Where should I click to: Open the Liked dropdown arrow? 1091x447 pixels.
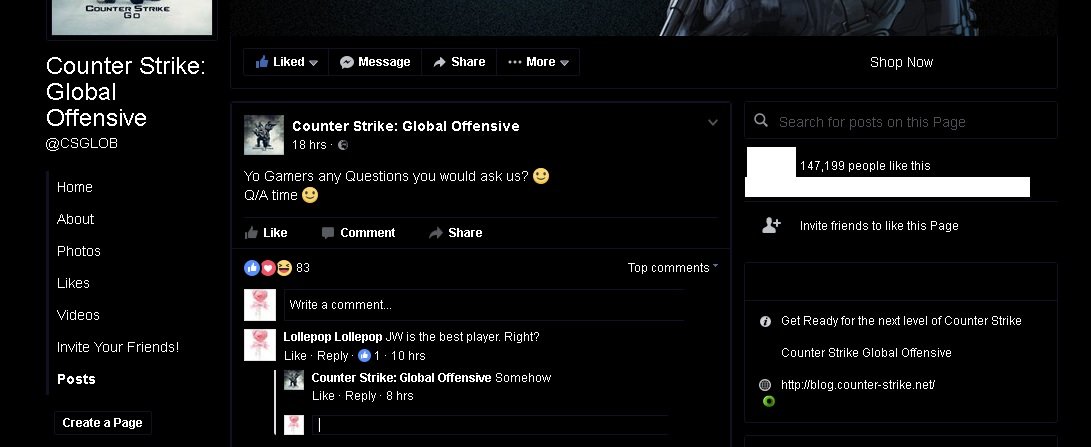click(314, 63)
